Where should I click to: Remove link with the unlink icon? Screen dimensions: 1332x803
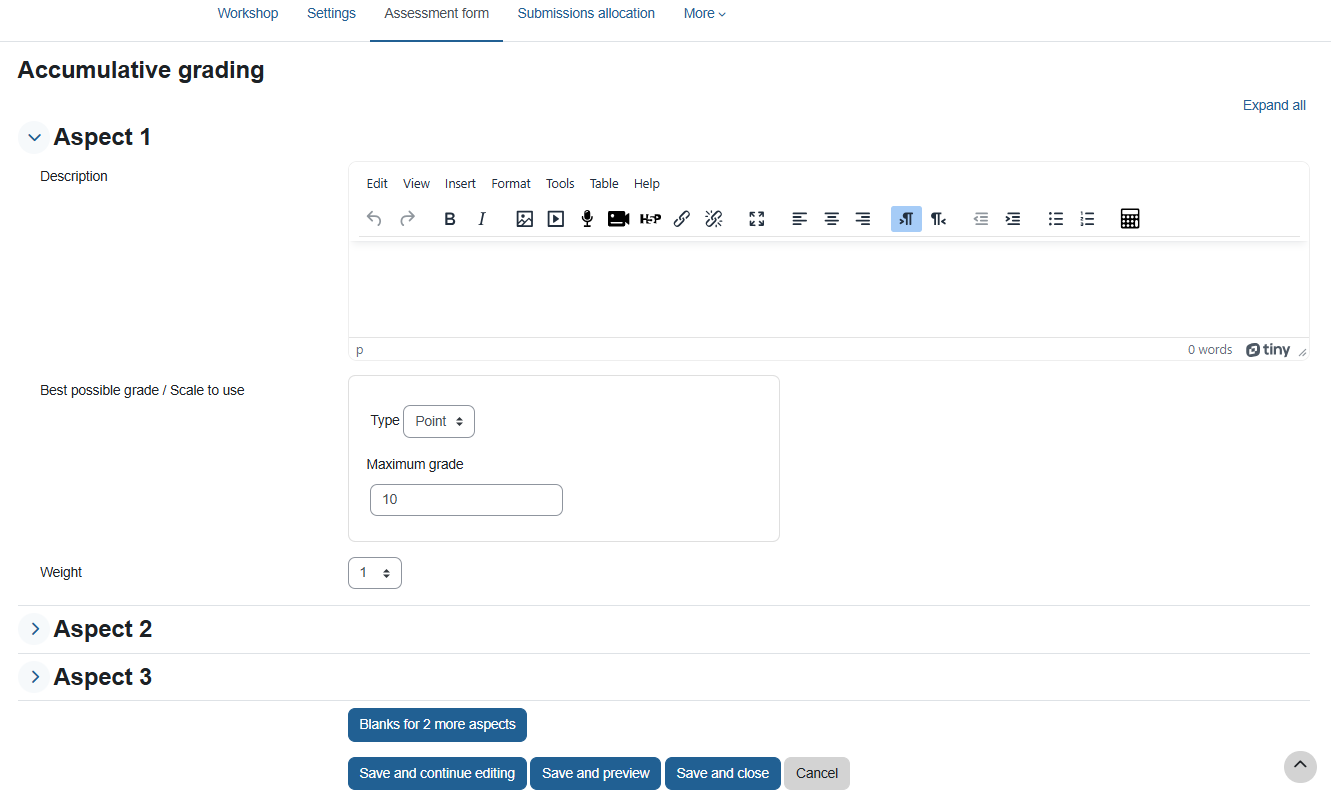click(714, 219)
